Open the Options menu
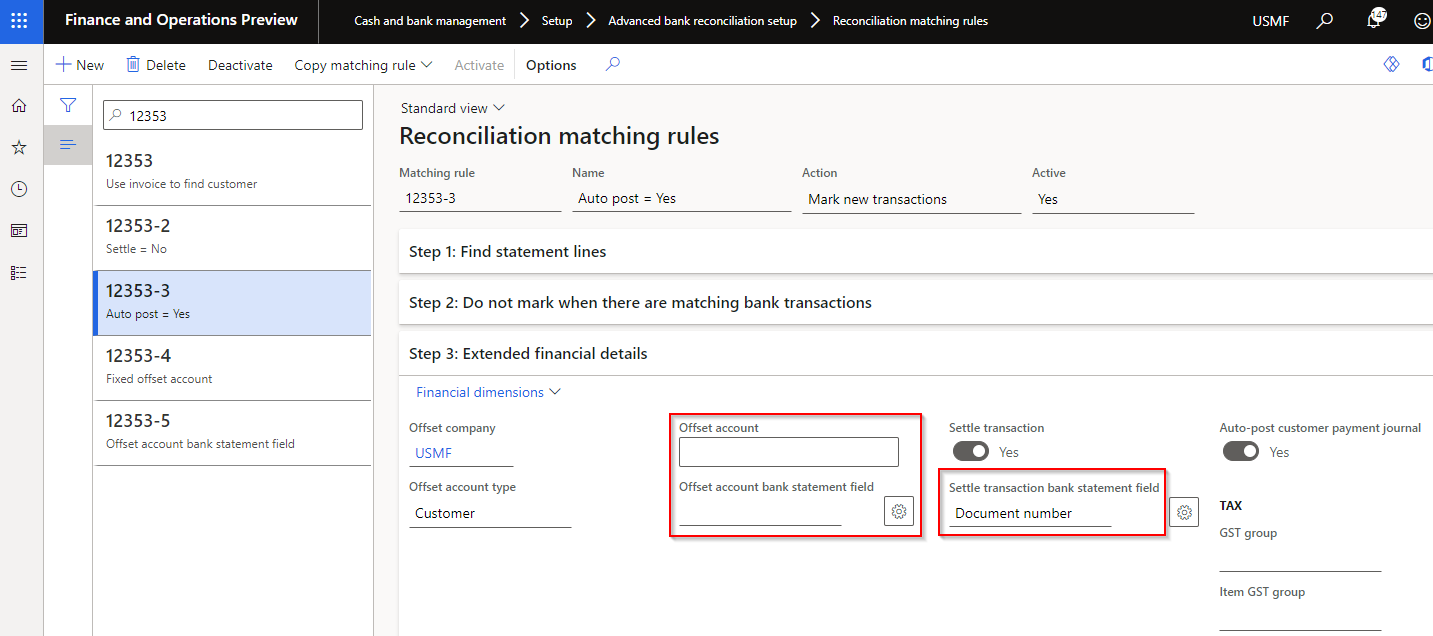Screen dimensions: 1433x636 pos(550,64)
